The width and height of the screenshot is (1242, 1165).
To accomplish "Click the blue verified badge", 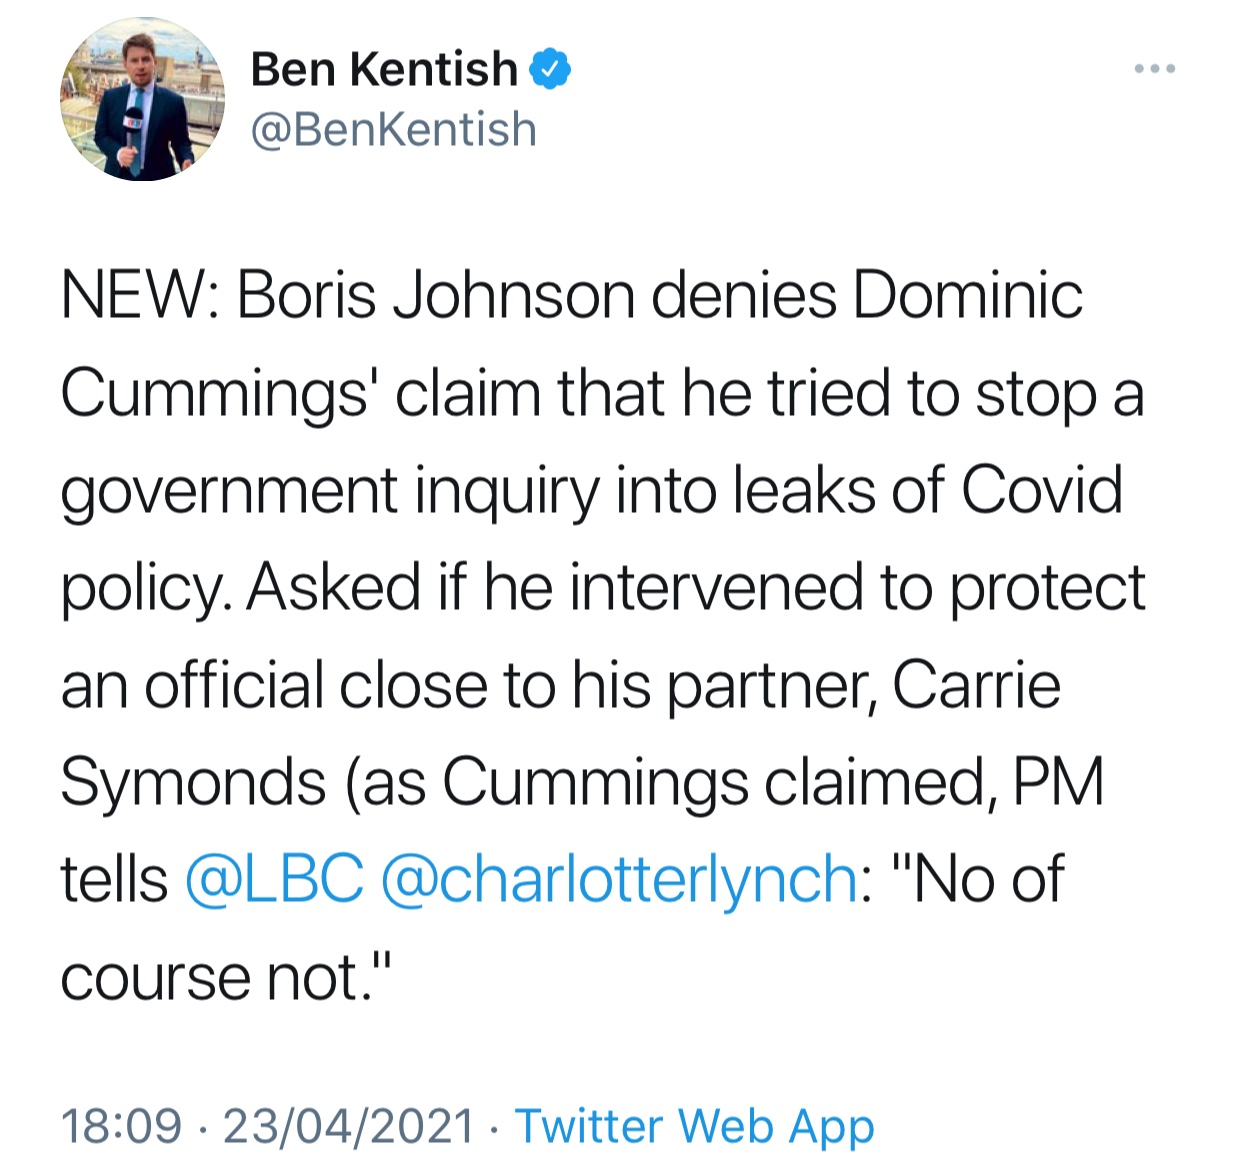I will tap(549, 69).
